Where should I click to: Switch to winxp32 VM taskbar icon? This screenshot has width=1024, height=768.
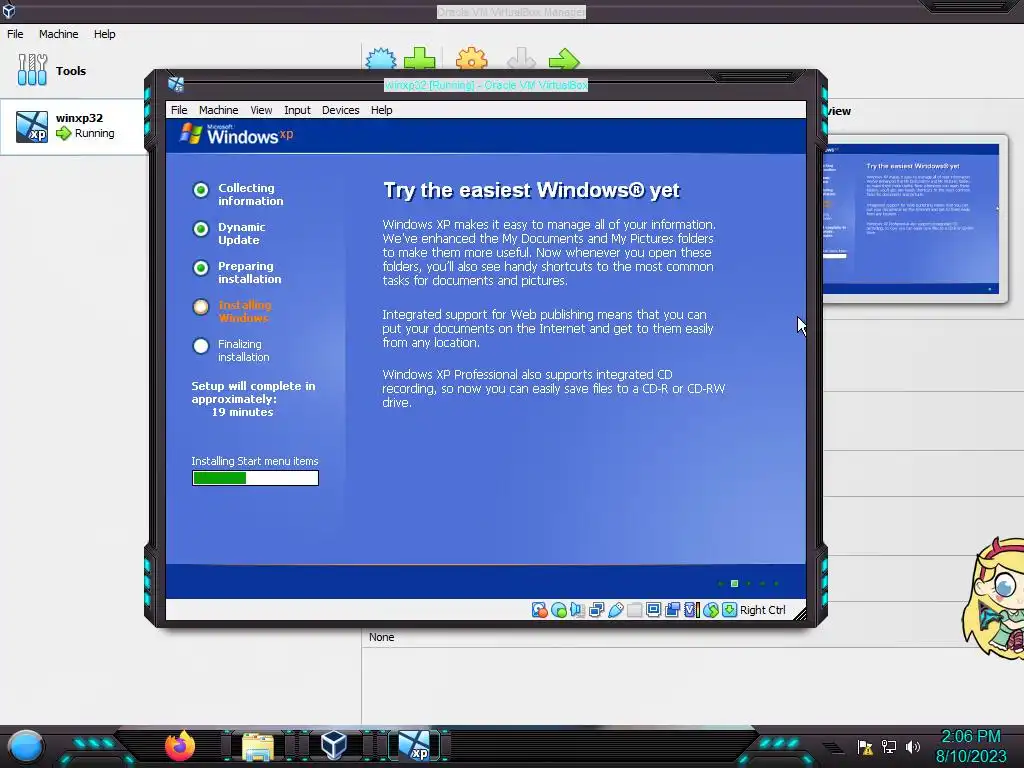point(414,746)
